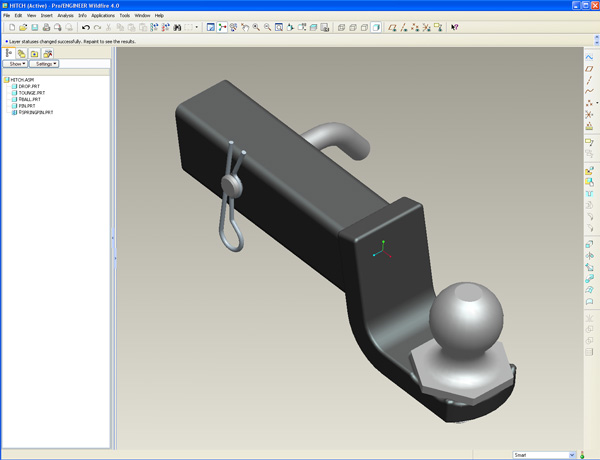Open the Insert menu
600x460 pixels.
(47, 16)
